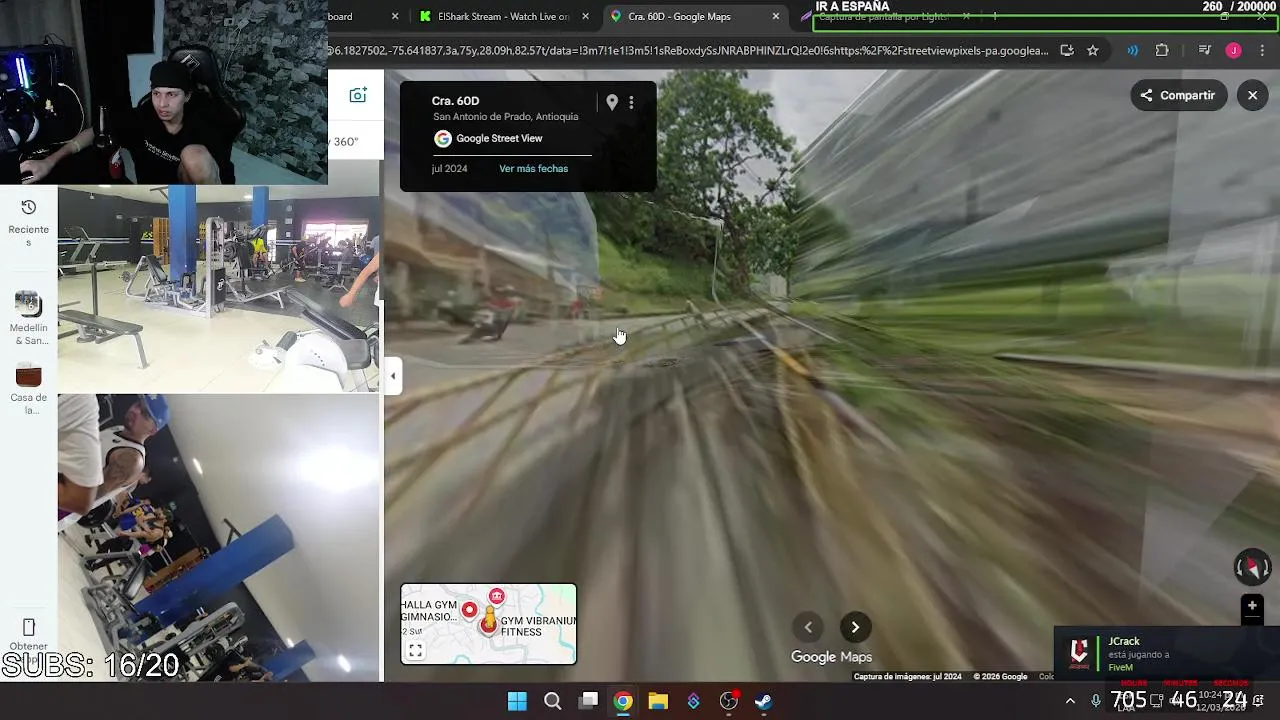Open Task View from the taskbar

tap(589, 701)
